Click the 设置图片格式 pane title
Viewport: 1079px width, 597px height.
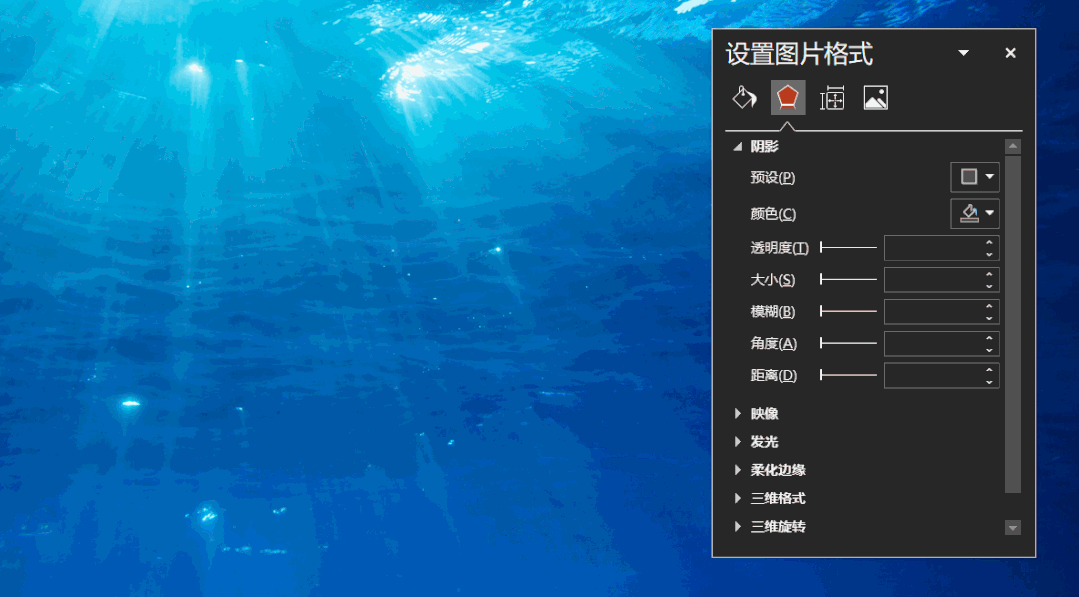click(x=799, y=54)
